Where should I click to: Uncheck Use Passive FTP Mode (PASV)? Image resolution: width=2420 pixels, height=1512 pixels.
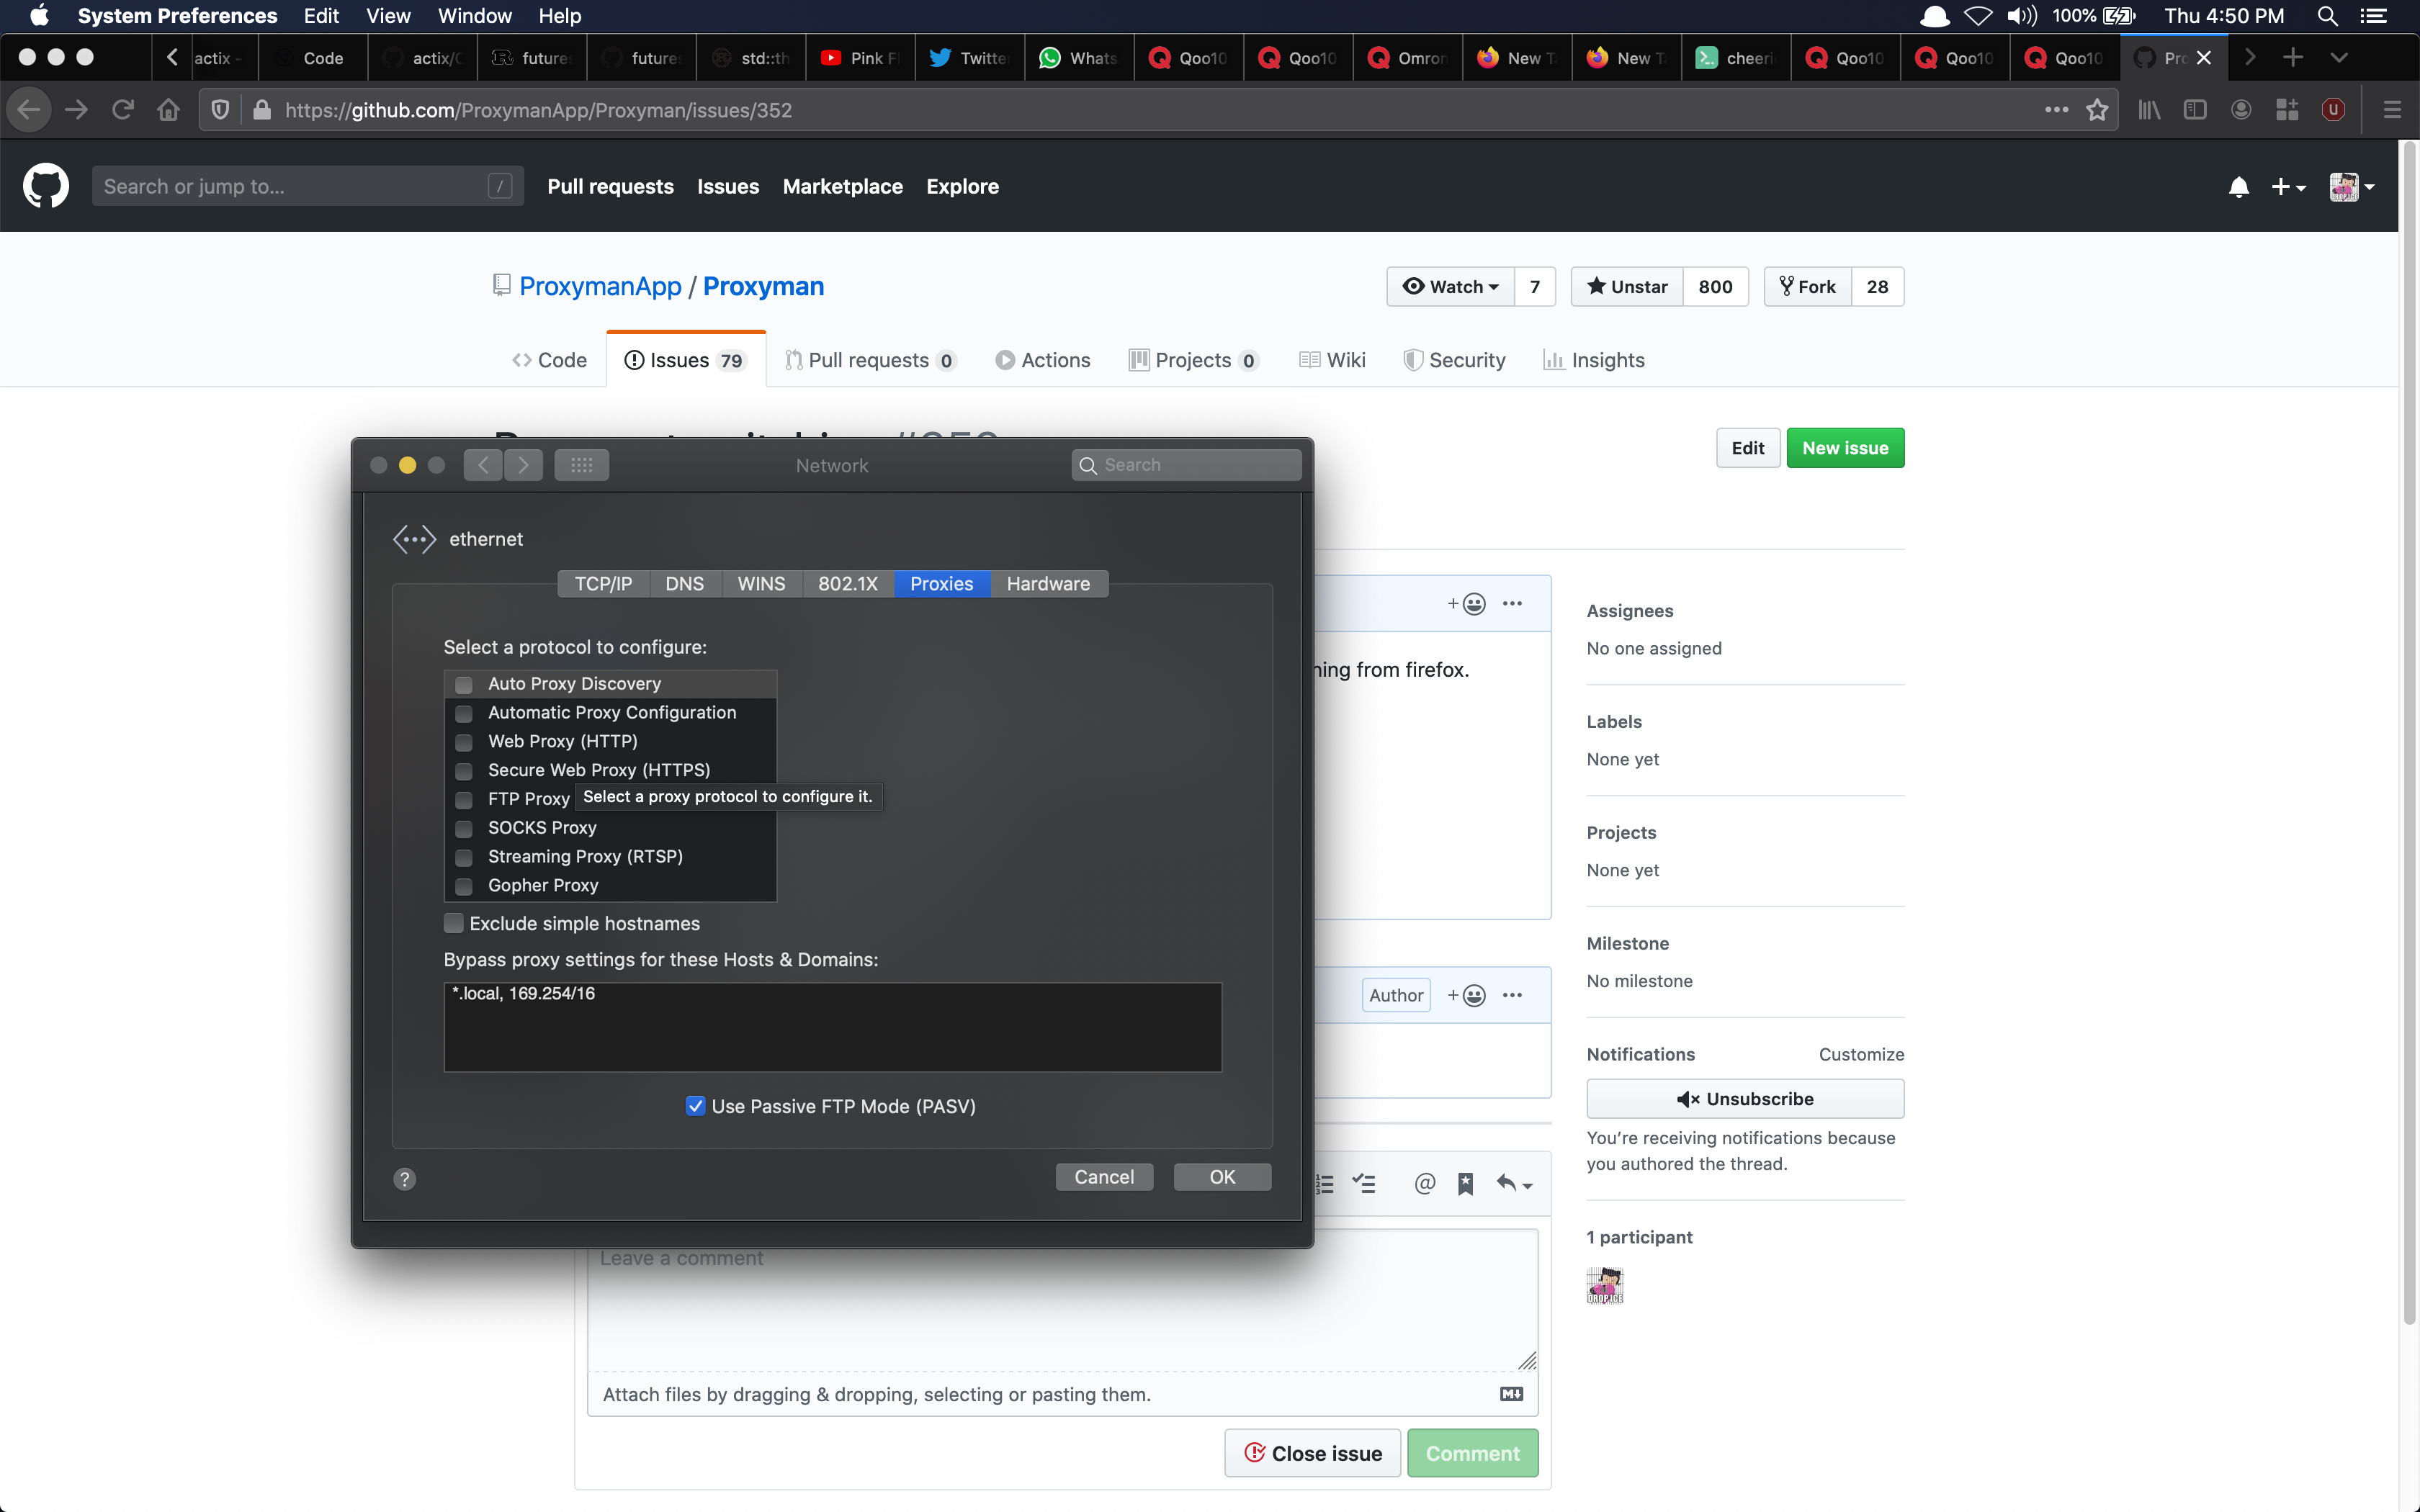click(695, 1106)
